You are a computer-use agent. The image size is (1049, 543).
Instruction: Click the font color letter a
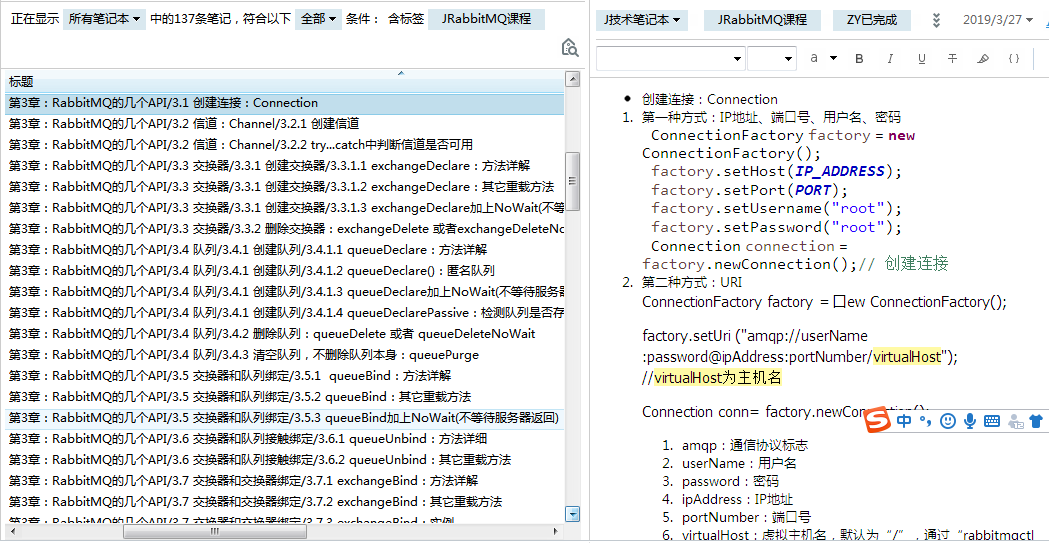coord(814,58)
